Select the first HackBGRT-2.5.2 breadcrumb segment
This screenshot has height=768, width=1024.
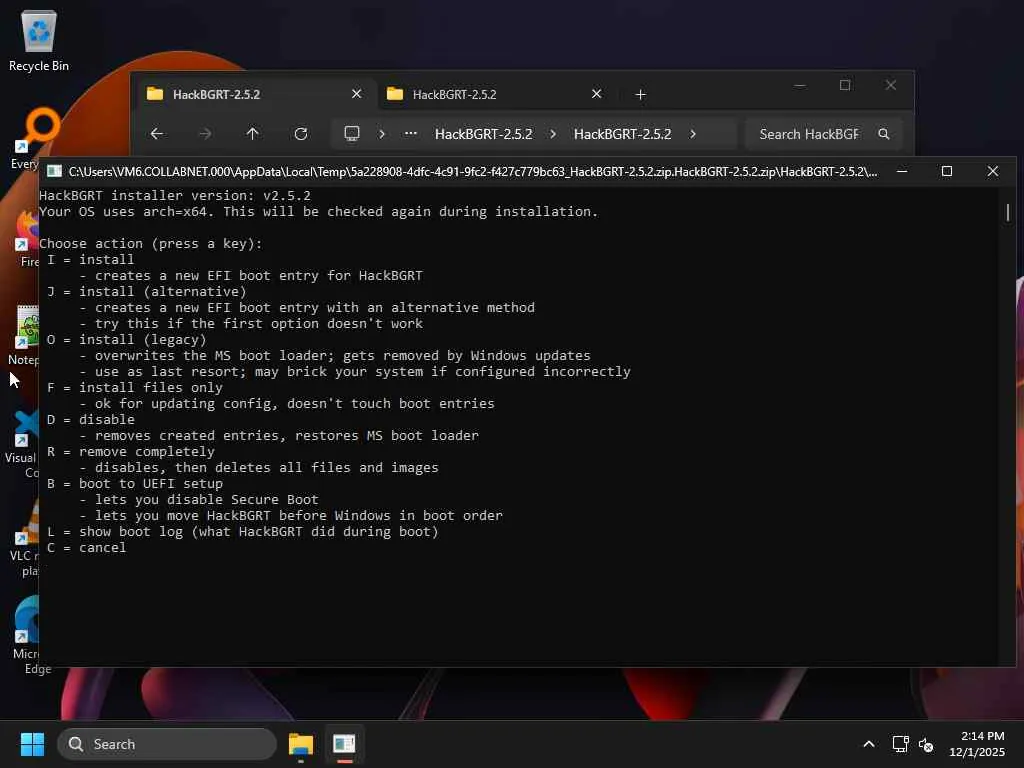[x=483, y=134]
